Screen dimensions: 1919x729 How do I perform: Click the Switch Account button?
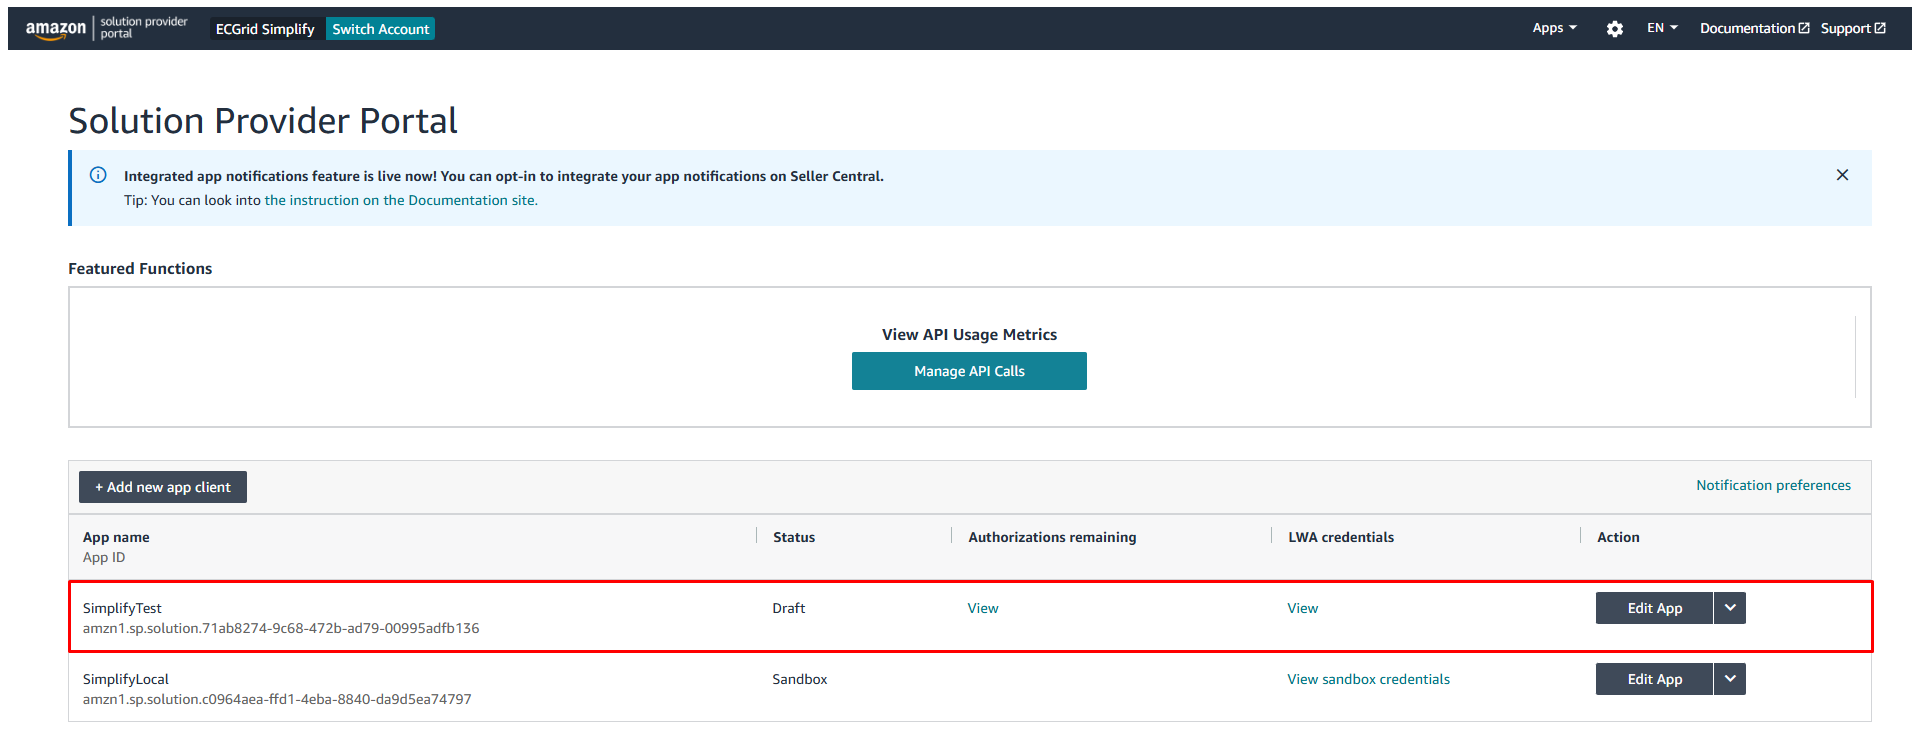(x=380, y=29)
